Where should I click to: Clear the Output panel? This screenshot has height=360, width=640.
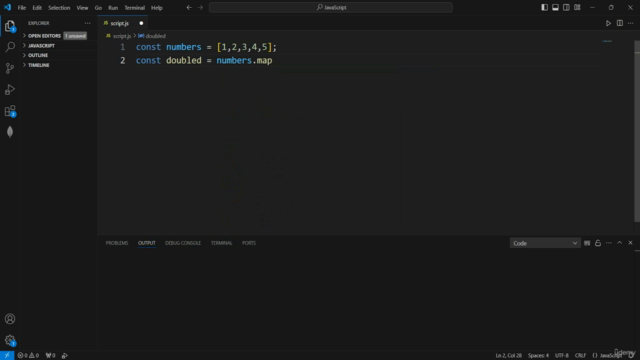coord(587,243)
